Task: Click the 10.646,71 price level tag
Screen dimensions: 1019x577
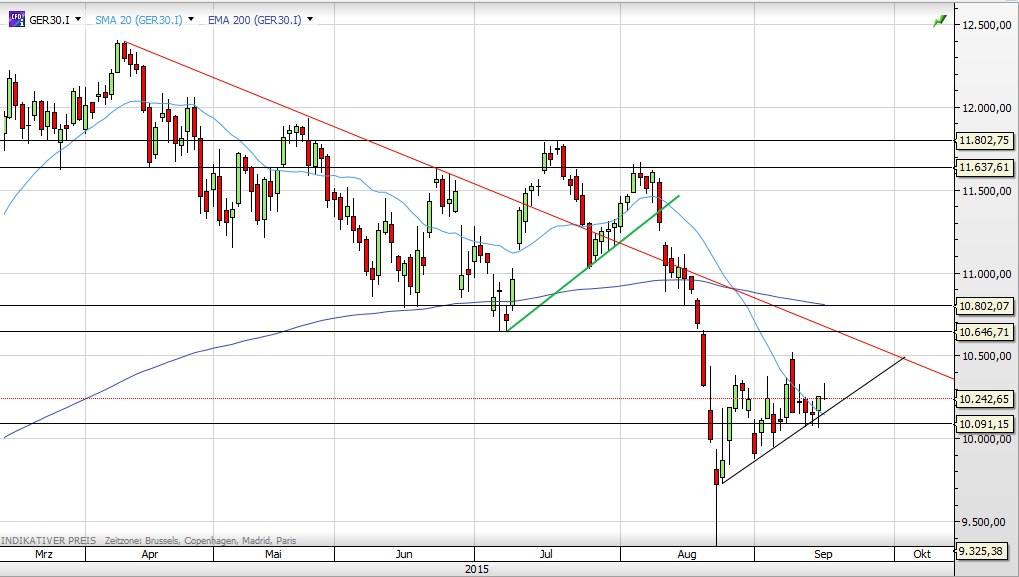Action: (984, 332)
